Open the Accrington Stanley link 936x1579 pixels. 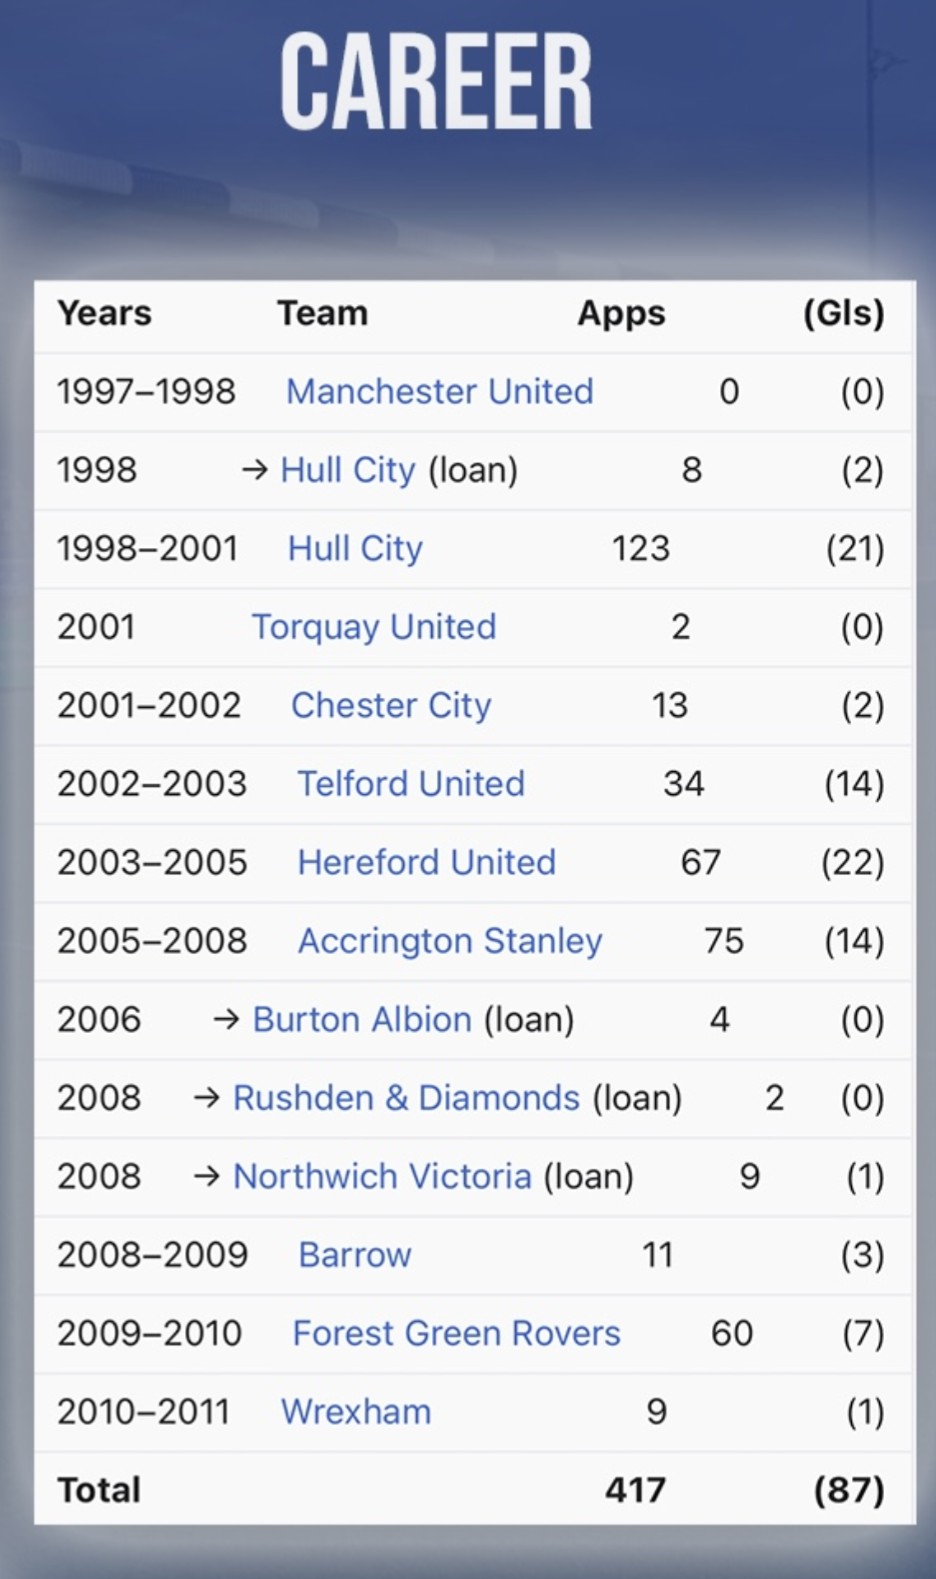pos(450,941)
